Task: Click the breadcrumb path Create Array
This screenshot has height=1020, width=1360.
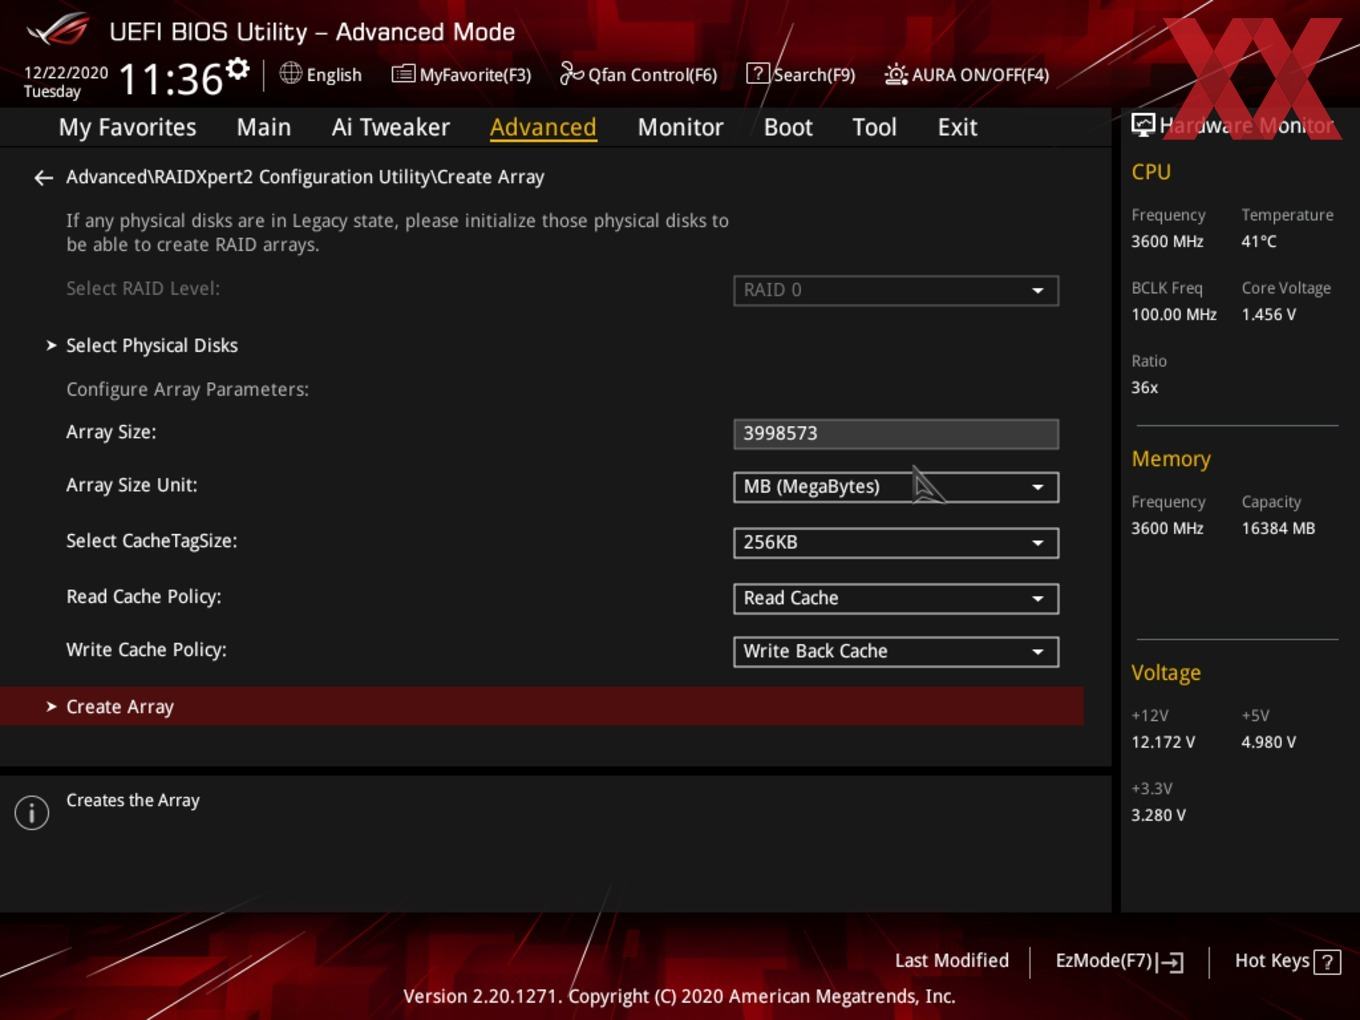Action: coord(491,177)
